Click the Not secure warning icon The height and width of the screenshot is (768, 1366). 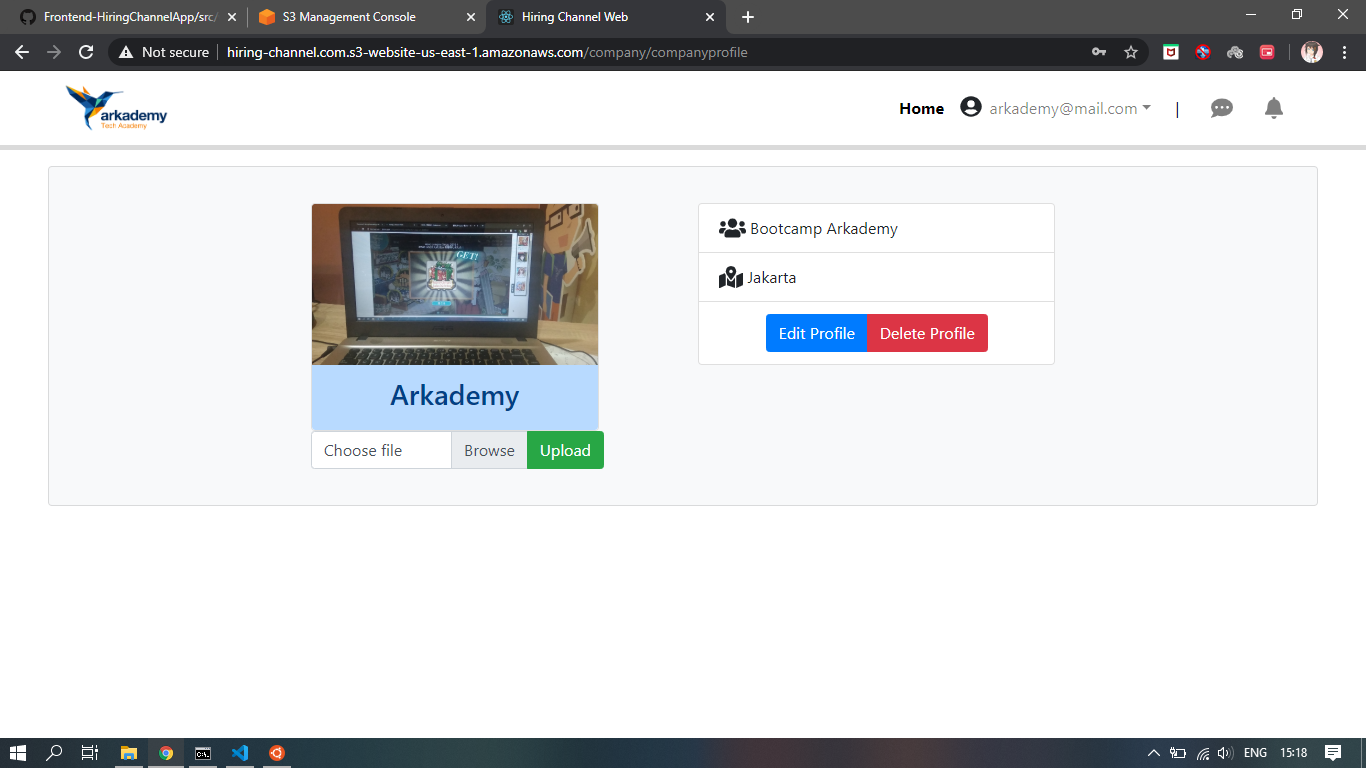tap(126, 52)
